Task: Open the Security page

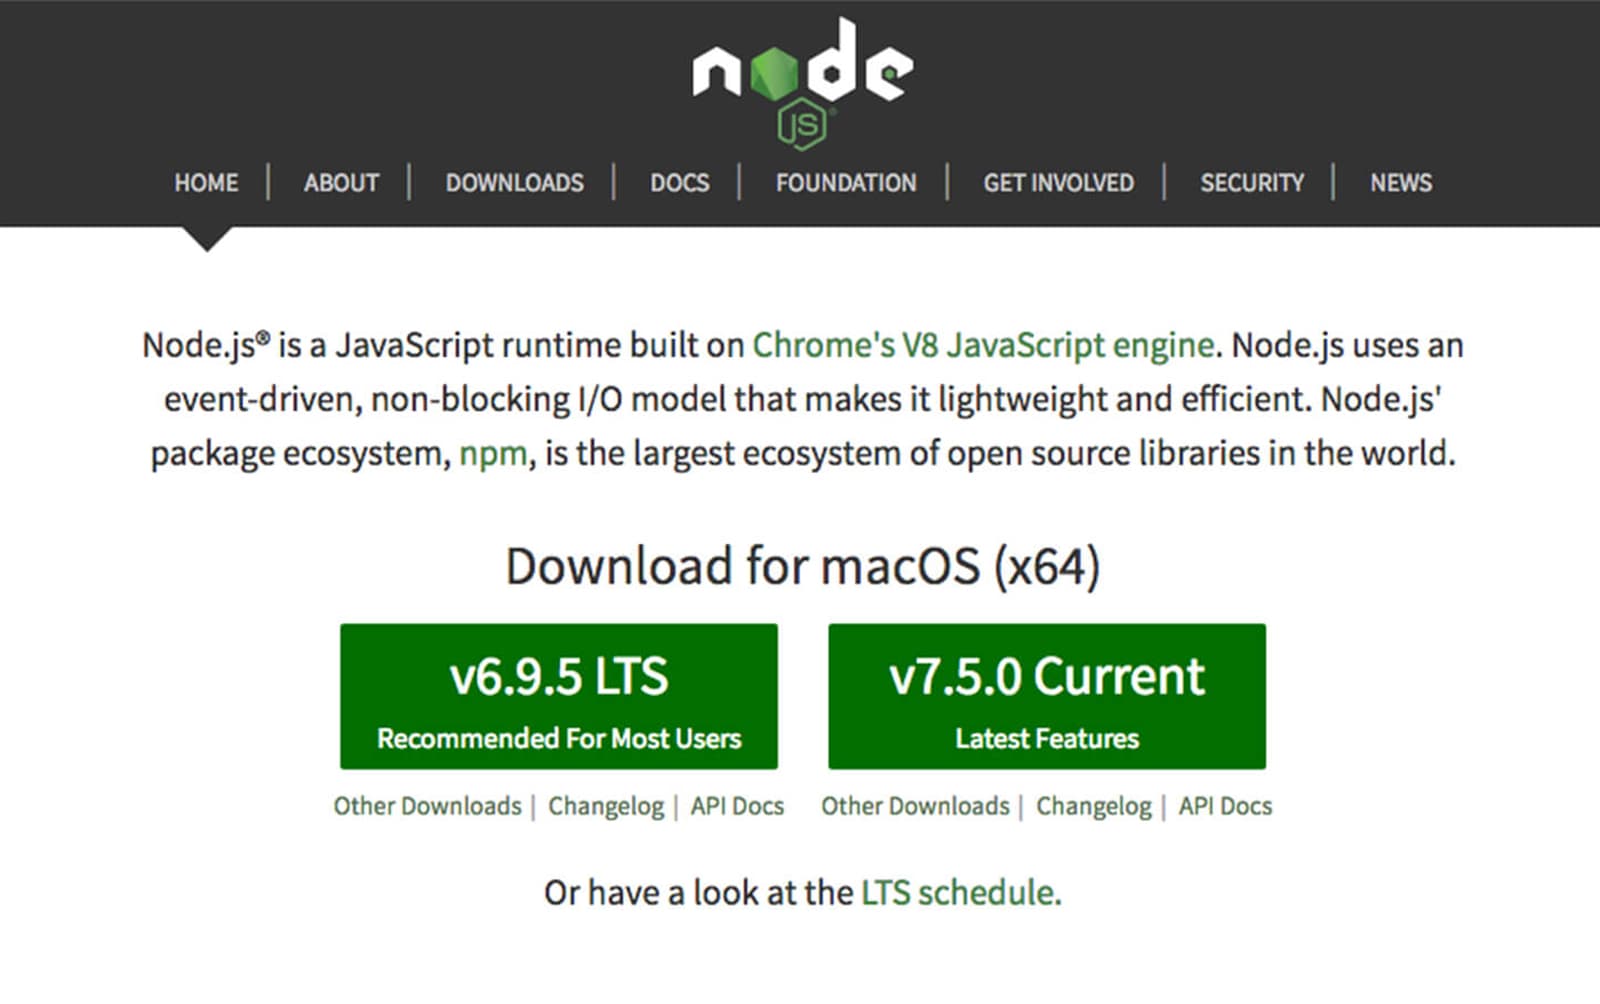Action: [x=1252, y=183]
